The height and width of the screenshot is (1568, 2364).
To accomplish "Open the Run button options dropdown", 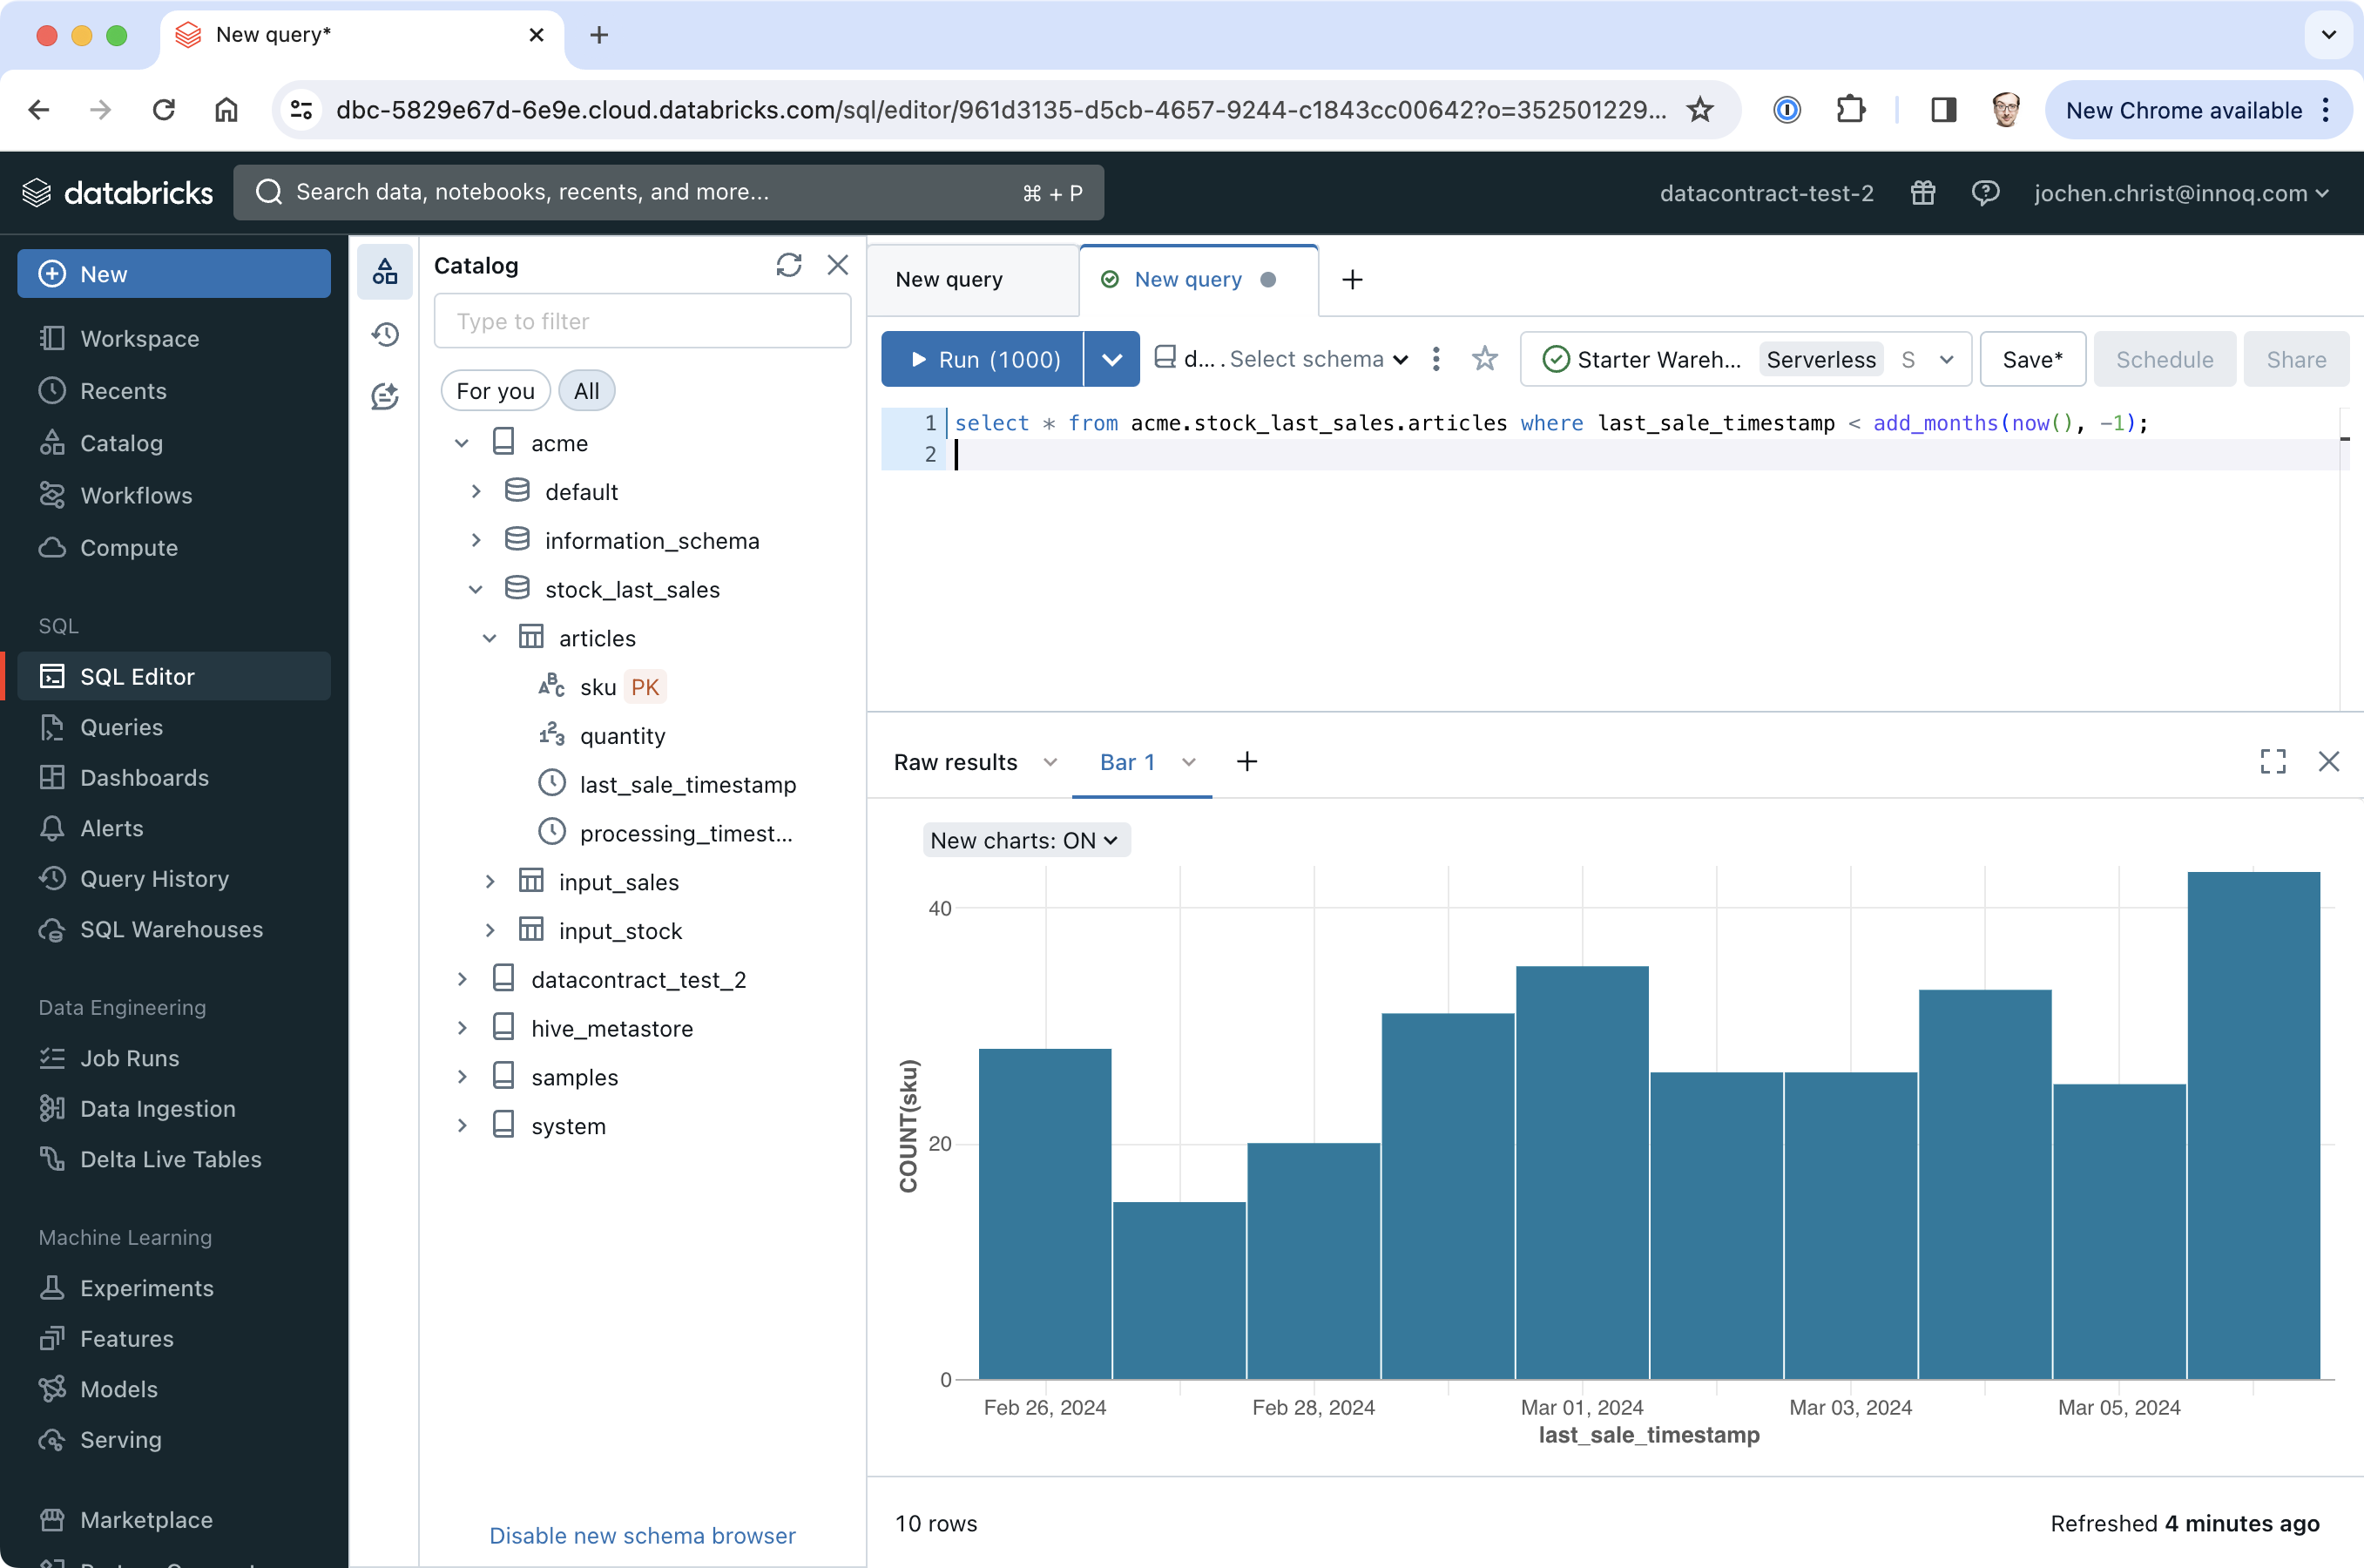I will coord(1113,359).
